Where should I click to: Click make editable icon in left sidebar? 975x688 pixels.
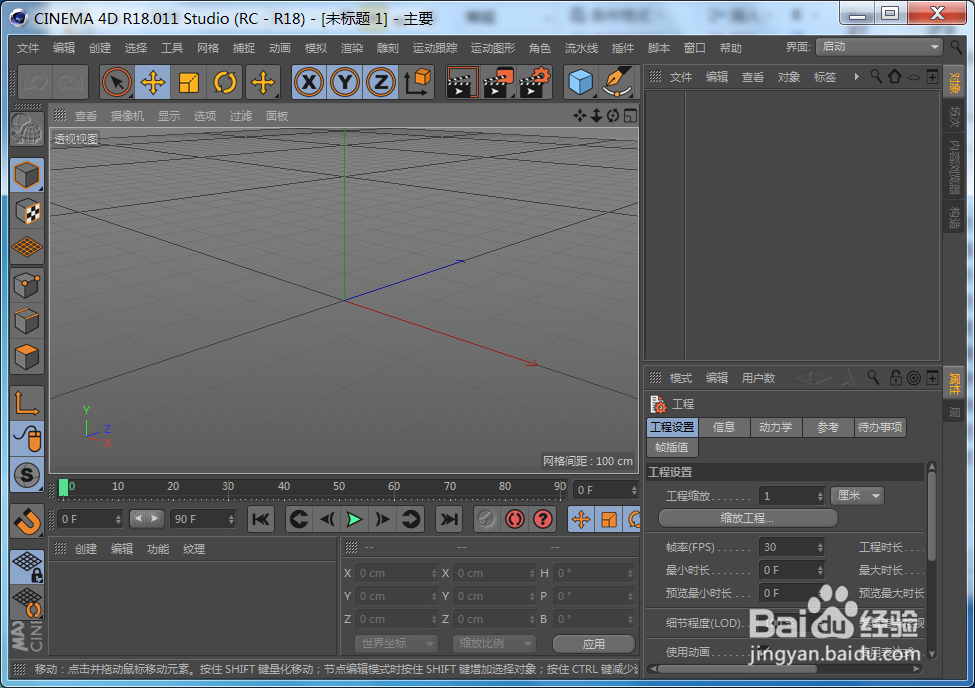[27, 129]
